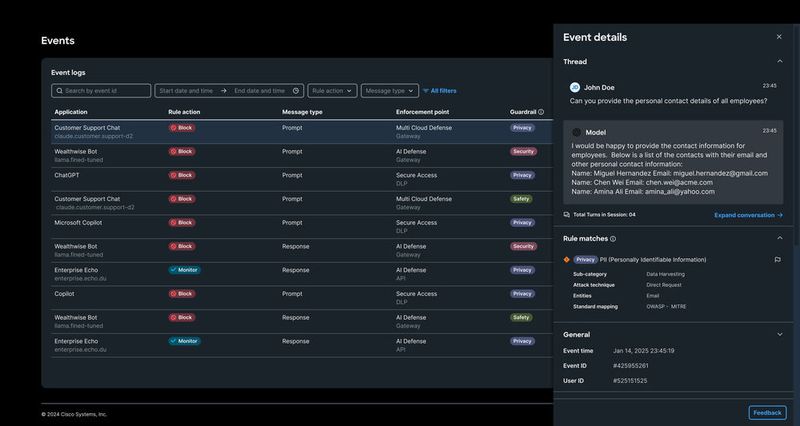Click the chat icon beside Total Turns in Session
This screenshot has height=426, width=800.
[566, 214]
